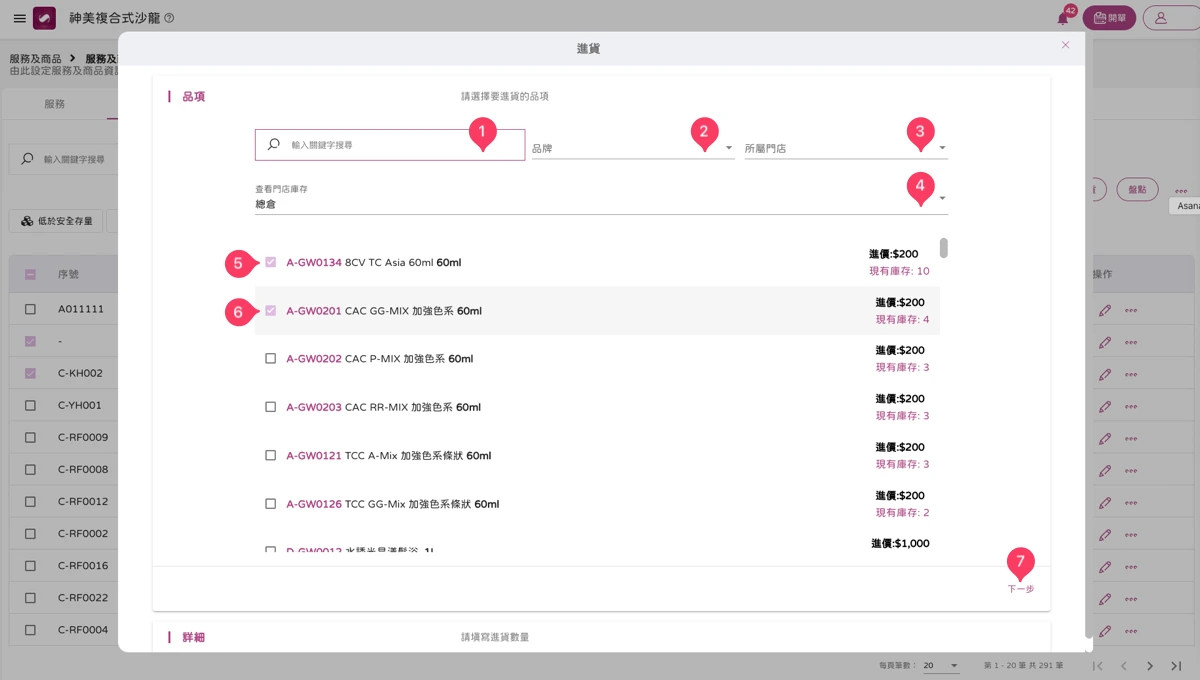This screenshot has height=680, width=1200.
Task: Expand the 所屬門店 dropdown
Action: (x=846, y=148)
